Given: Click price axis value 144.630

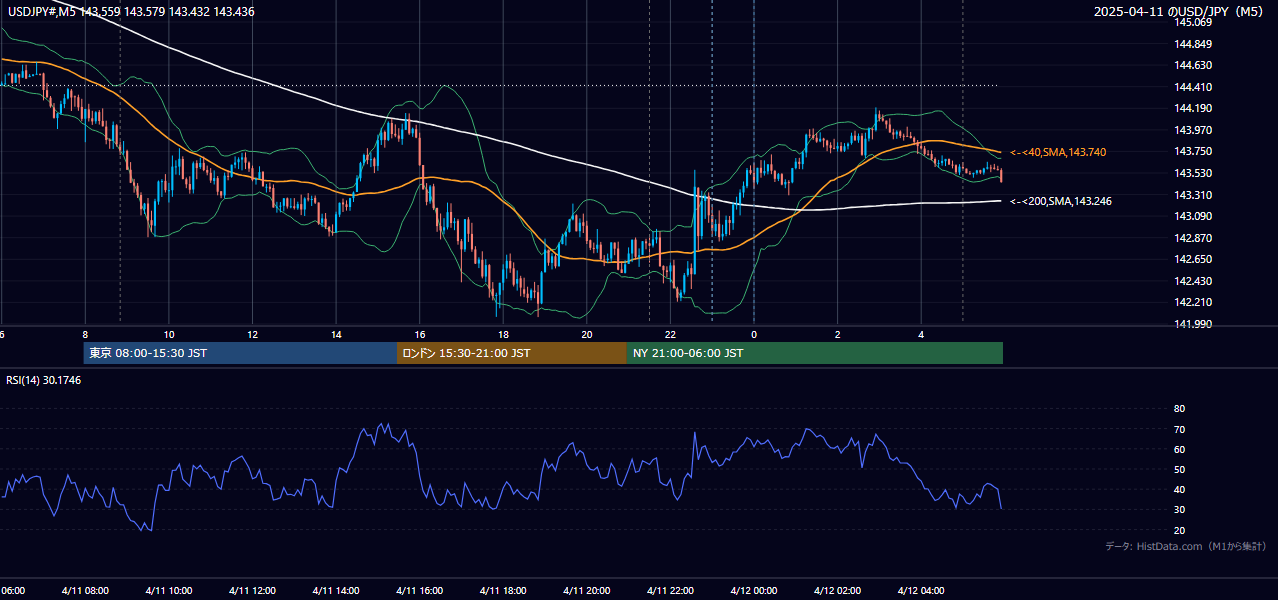Looking at the screenshot, I should 1192,65.
